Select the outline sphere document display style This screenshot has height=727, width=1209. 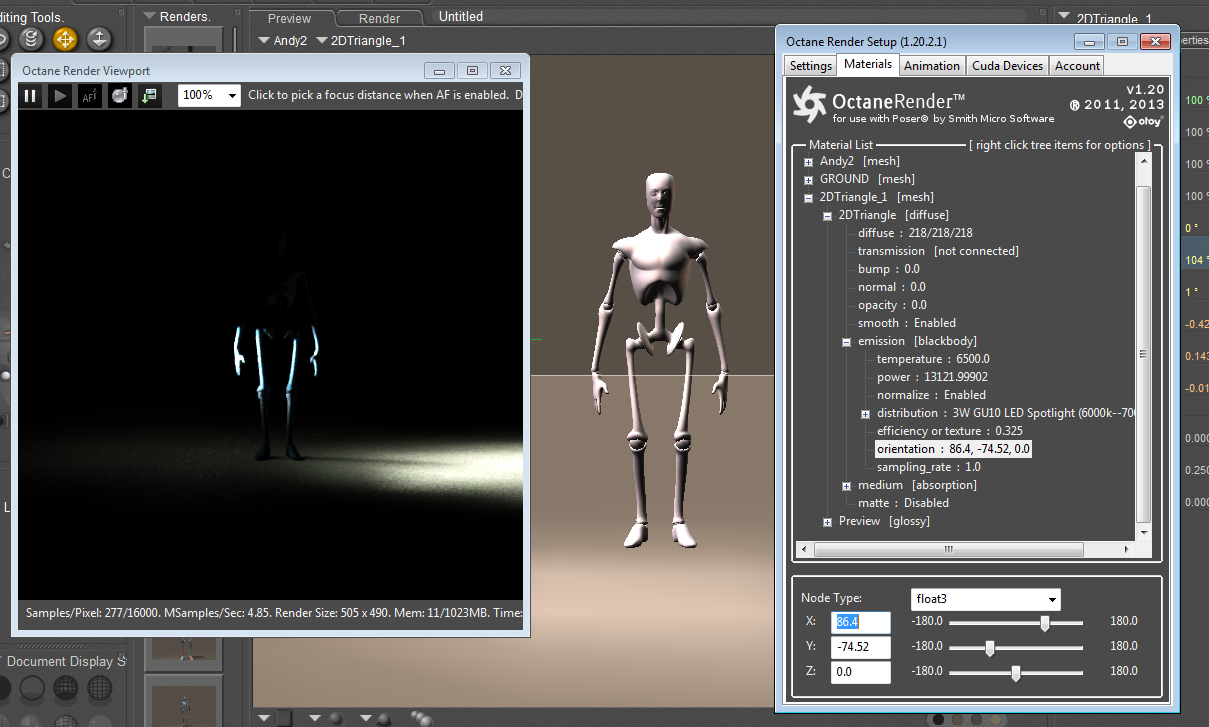click(x=32, y=687)
